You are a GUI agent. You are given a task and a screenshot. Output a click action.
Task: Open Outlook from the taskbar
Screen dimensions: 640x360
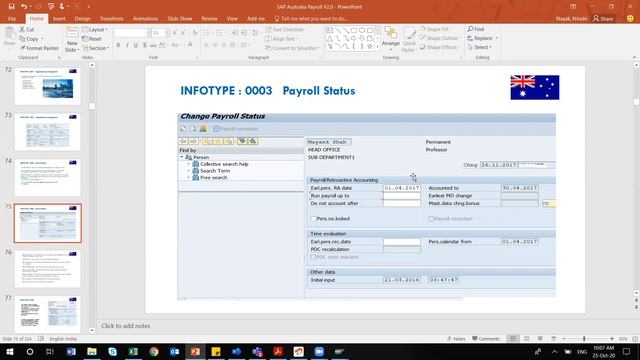pos(174,351)
